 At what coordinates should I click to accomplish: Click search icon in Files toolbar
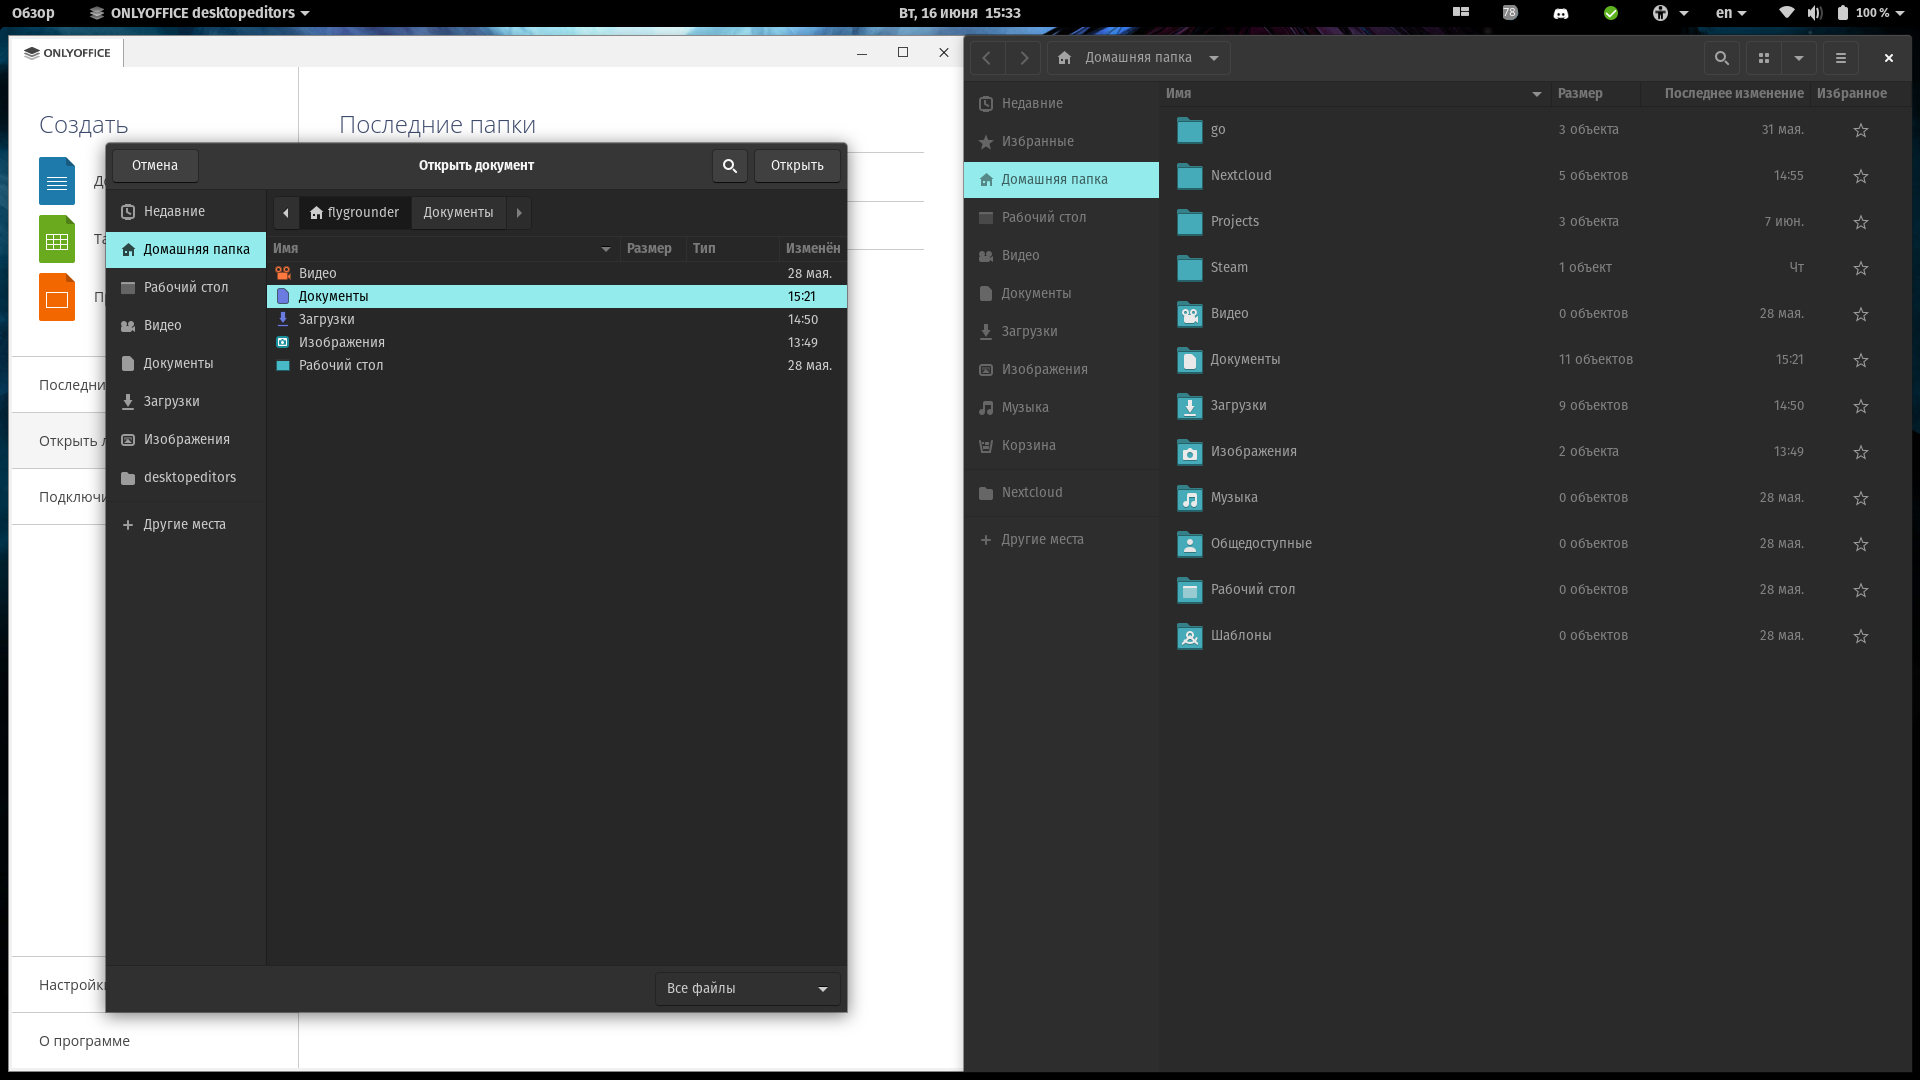click(x=1721, y=57)
